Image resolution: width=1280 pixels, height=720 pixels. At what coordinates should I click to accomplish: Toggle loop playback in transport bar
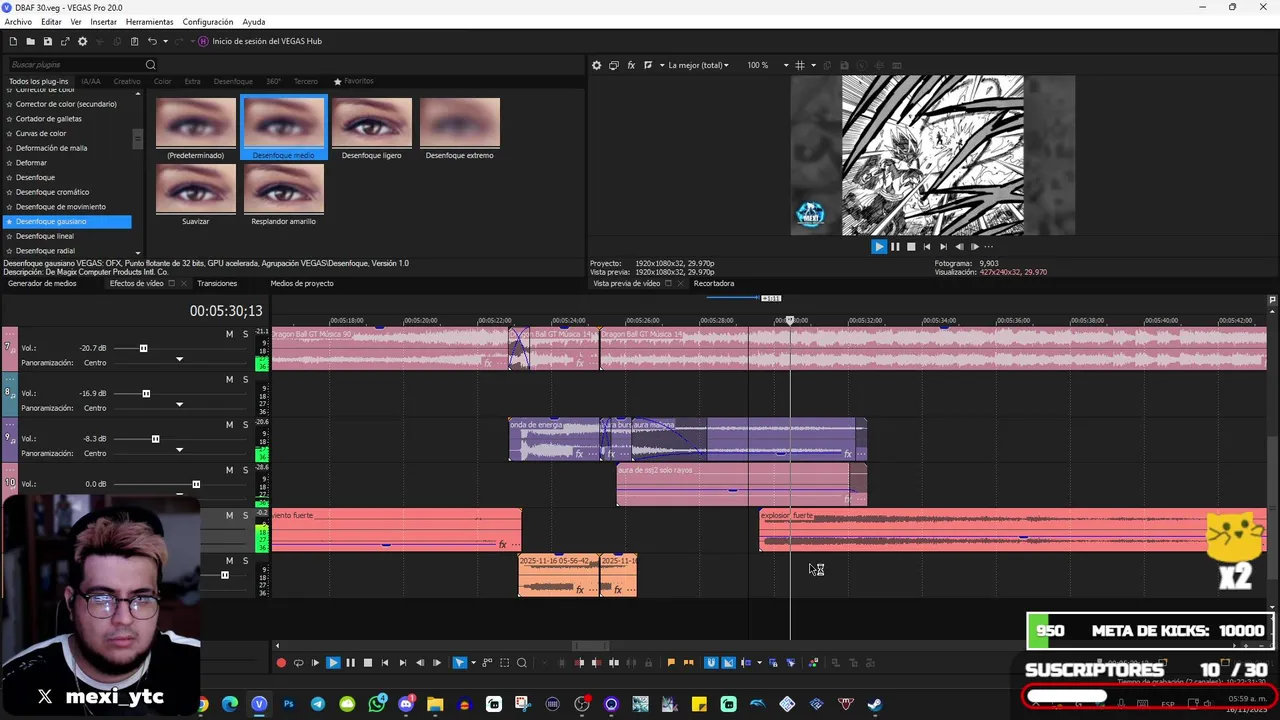[x=298, y=662]
